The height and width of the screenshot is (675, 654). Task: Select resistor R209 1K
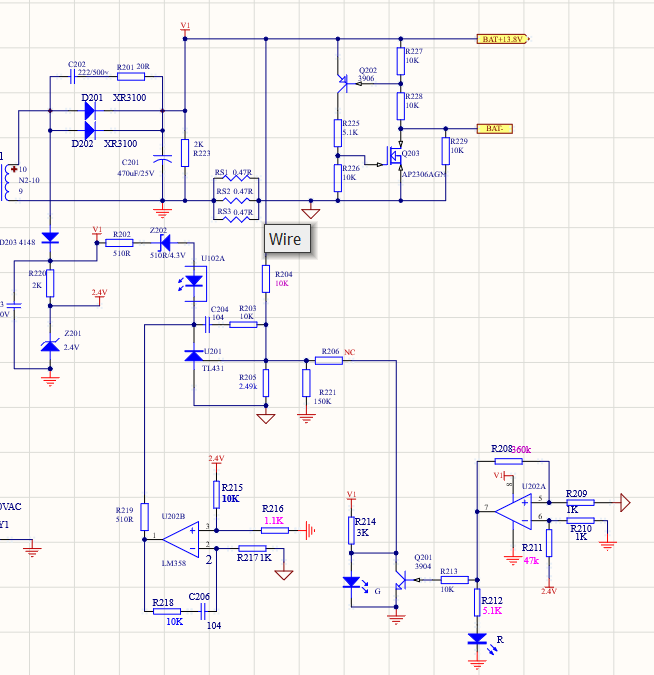[580, 502]
